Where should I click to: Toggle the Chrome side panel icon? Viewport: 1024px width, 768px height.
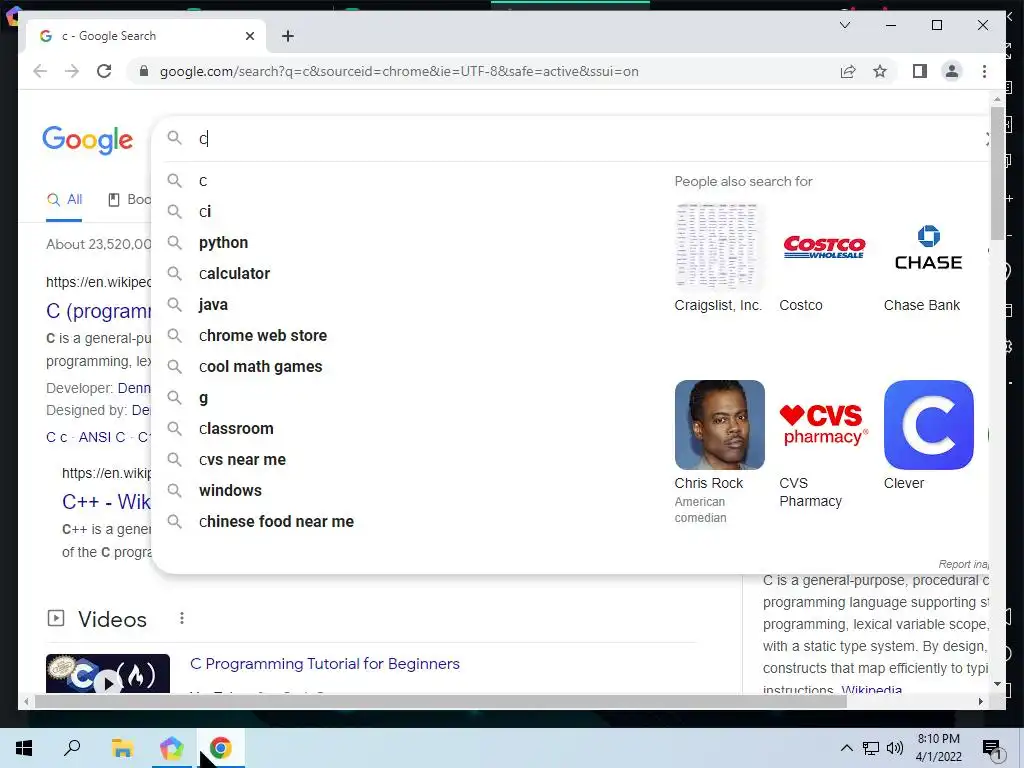[920, 71]
